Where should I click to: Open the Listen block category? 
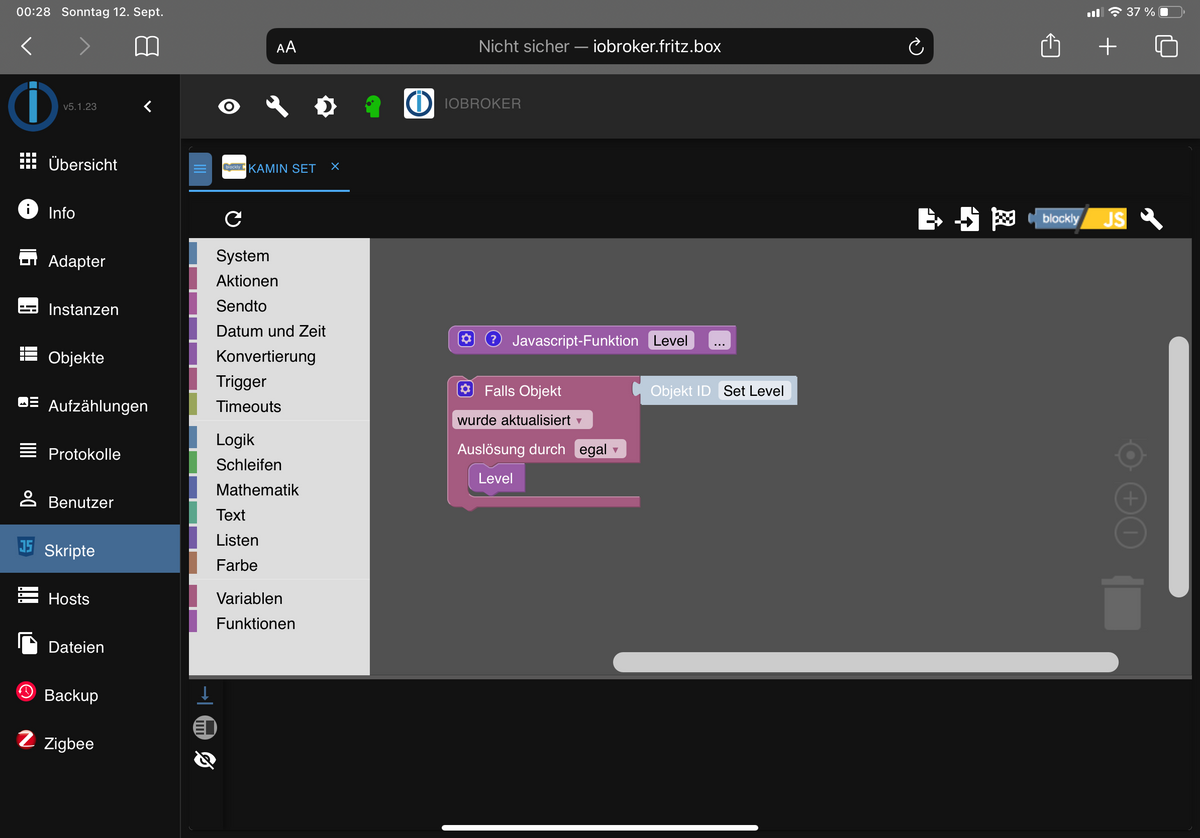[x=279, y=540]
